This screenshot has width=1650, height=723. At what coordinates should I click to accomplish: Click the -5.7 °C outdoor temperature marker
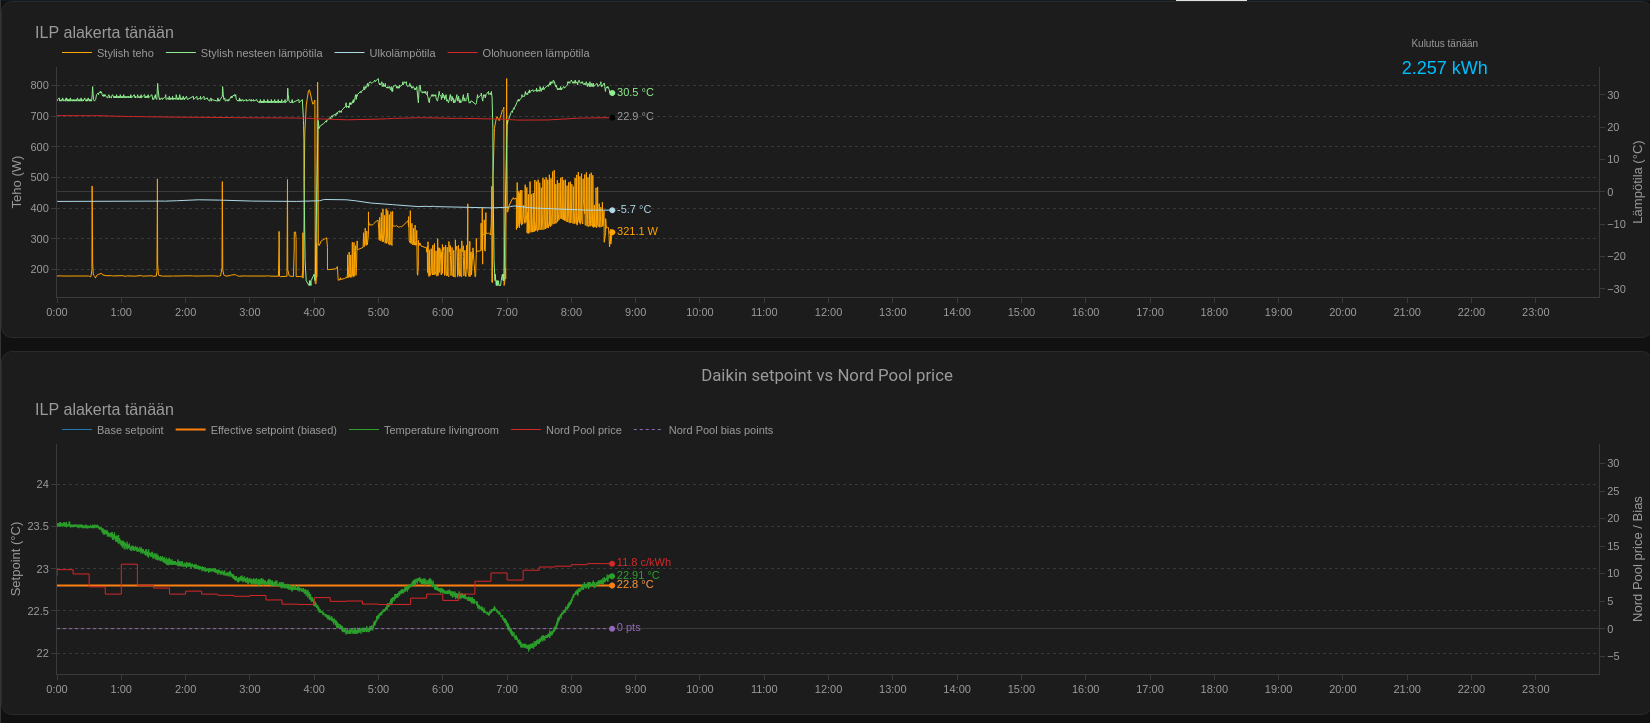612,210
